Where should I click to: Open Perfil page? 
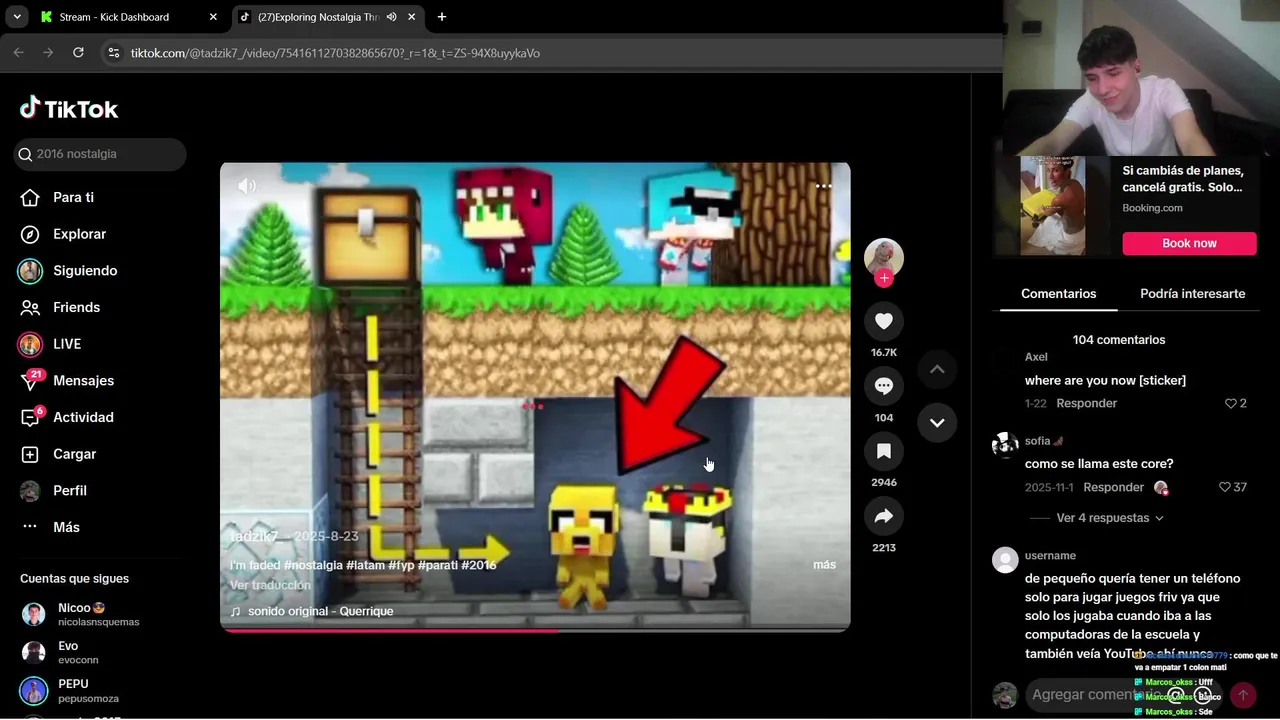click(x=54, y=491)
